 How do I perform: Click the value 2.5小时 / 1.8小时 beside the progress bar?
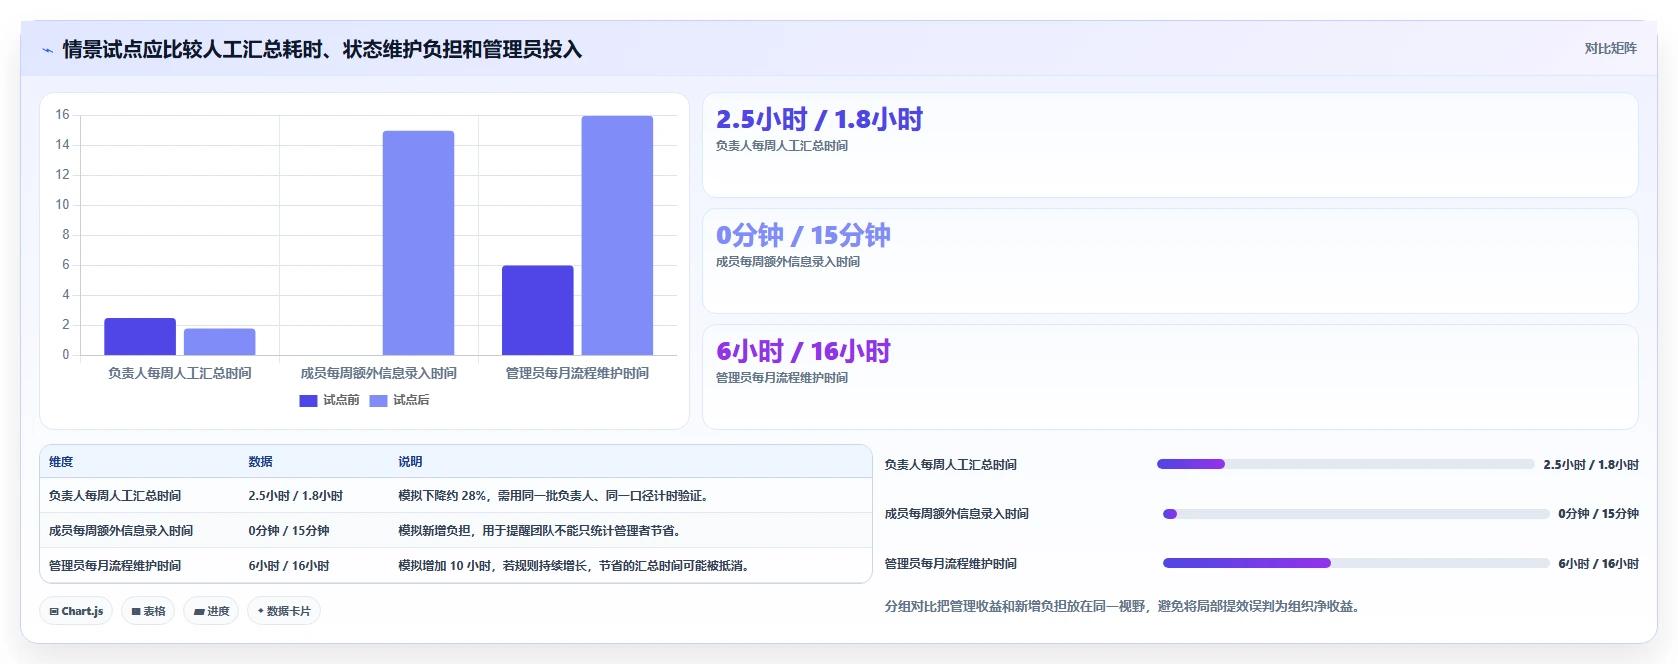pos(1591,465)
